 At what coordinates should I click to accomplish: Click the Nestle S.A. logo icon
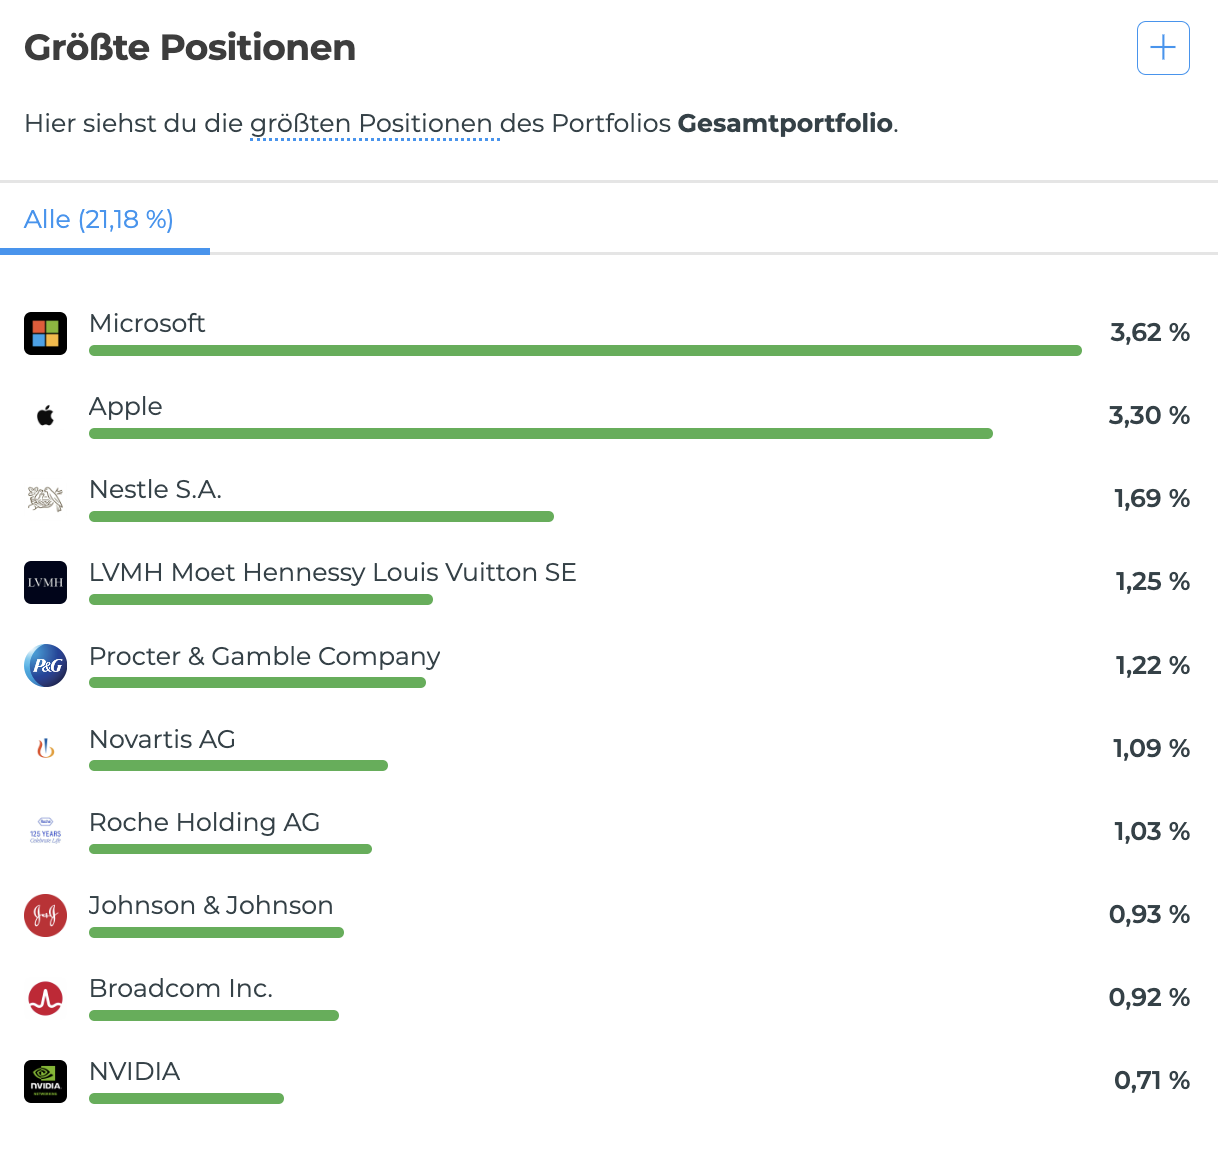[x=45, y=499]
